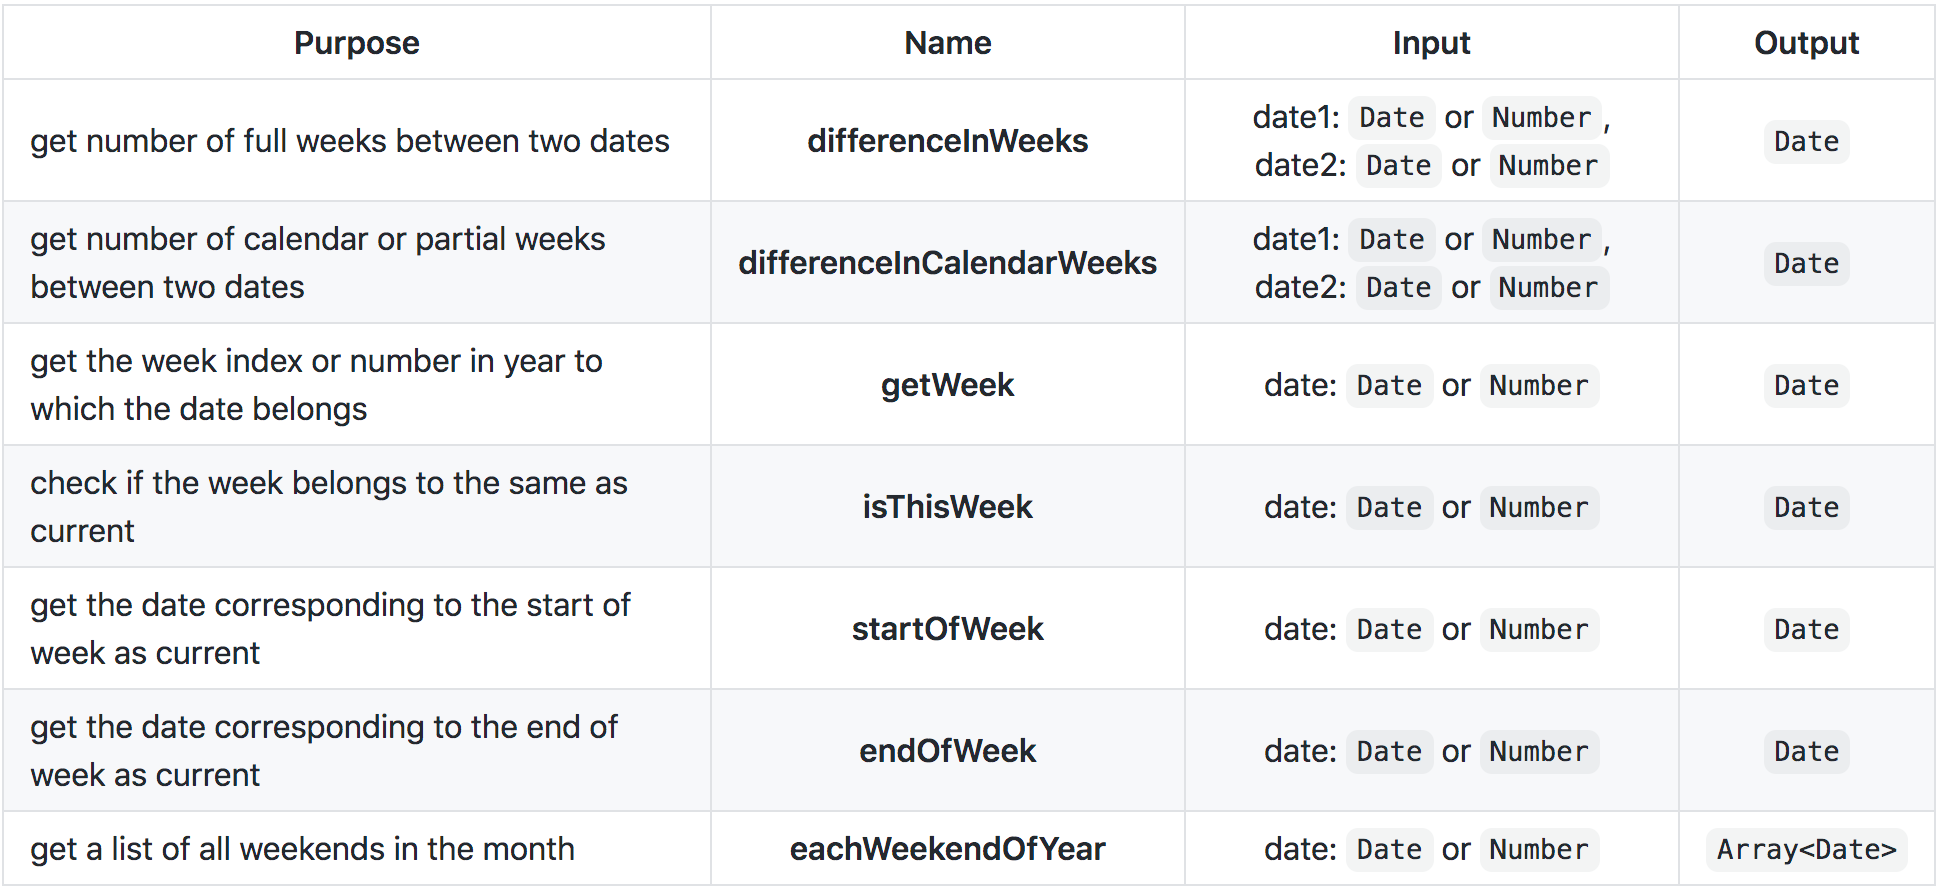1940x890 pixels.
Task: Click the Name column header
Action: [947, 43]
